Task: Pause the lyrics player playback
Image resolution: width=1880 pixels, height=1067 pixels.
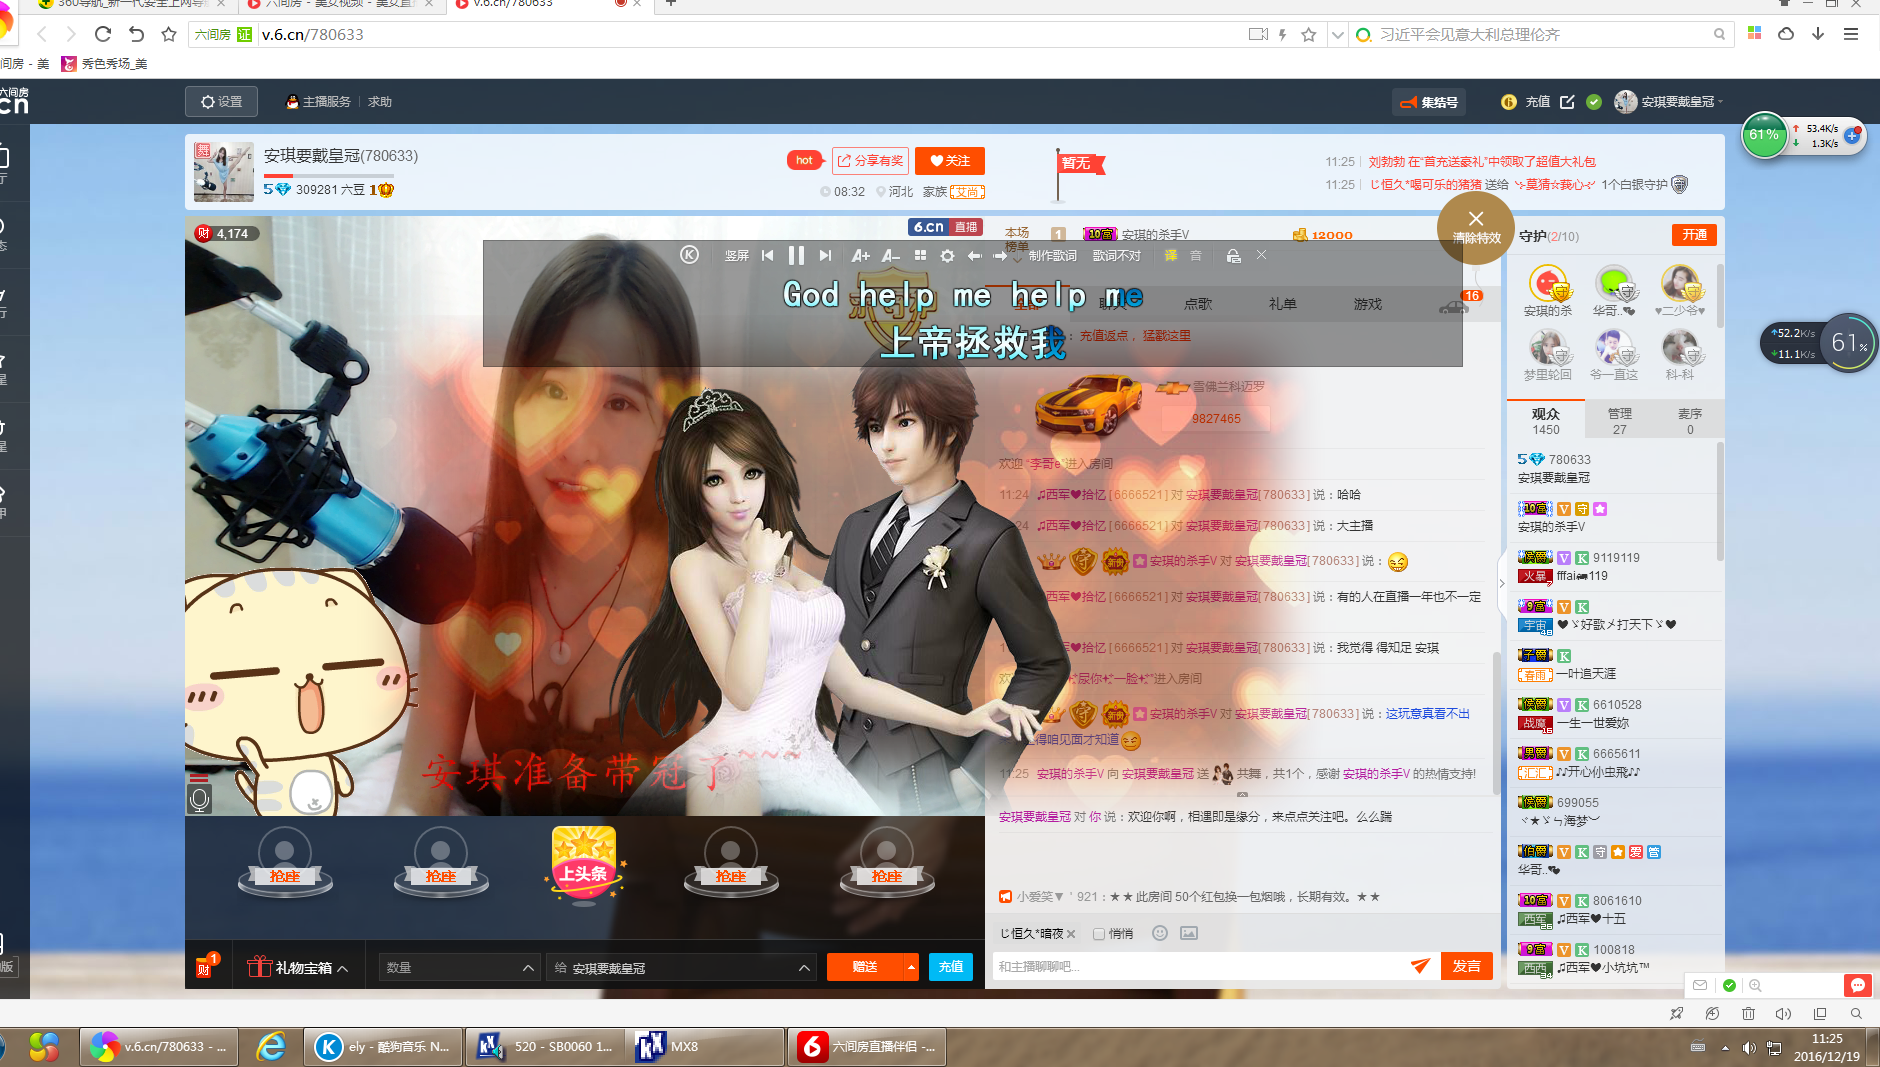Action: (x=796, y=256)
